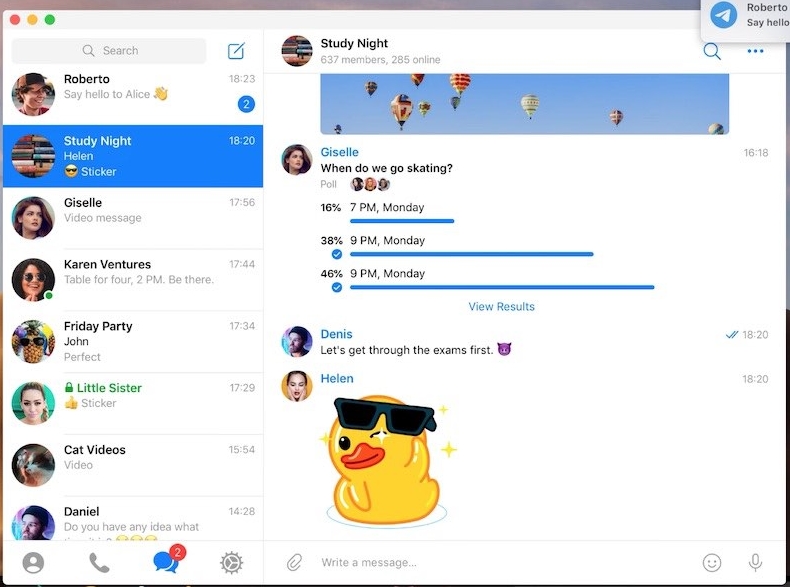Open the three-dot more options menu

pos(755,51)
